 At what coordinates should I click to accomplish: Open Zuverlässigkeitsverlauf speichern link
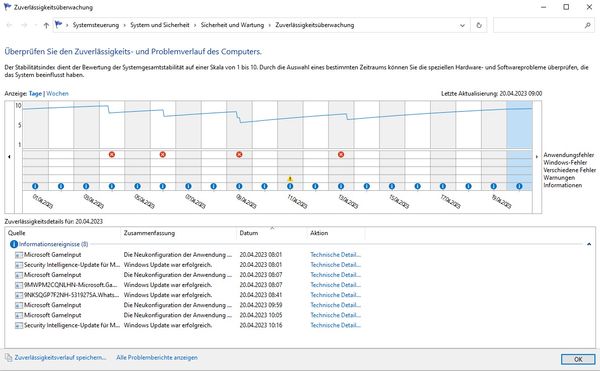60,358
